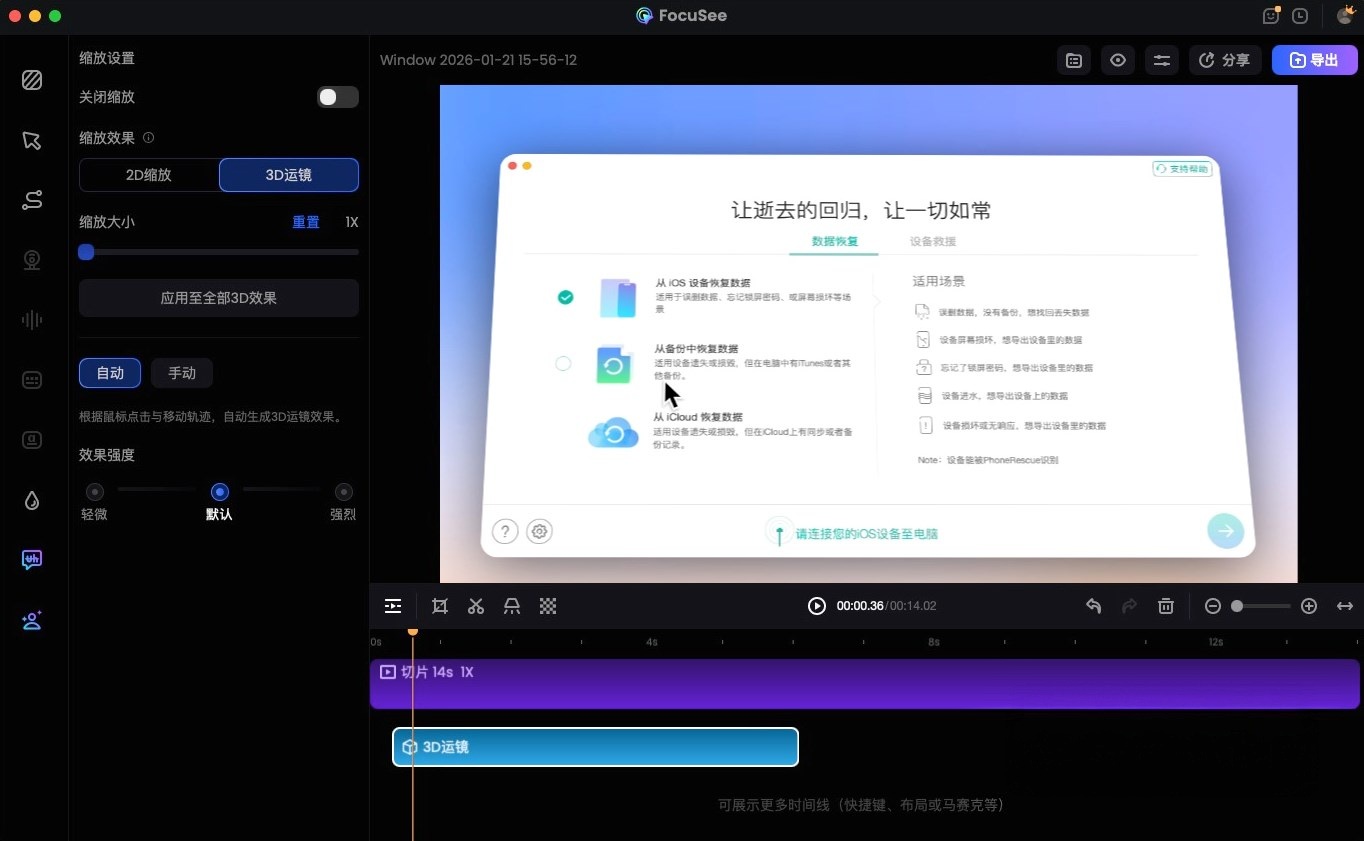Click the 重置 reset link
Image resolution: width=1364 pixels, height=841 pixels.
pyautogui.click(x=306, y=222)
